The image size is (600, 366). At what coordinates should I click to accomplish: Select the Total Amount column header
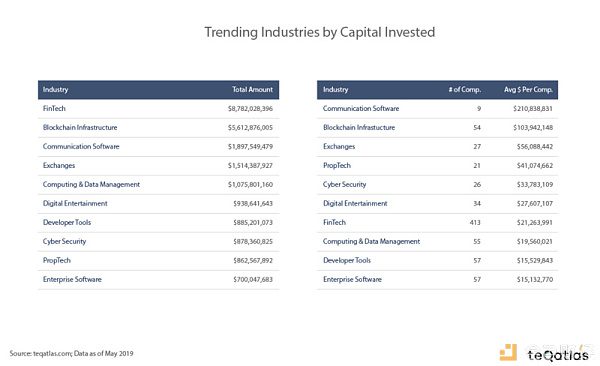tap(253, 90)
